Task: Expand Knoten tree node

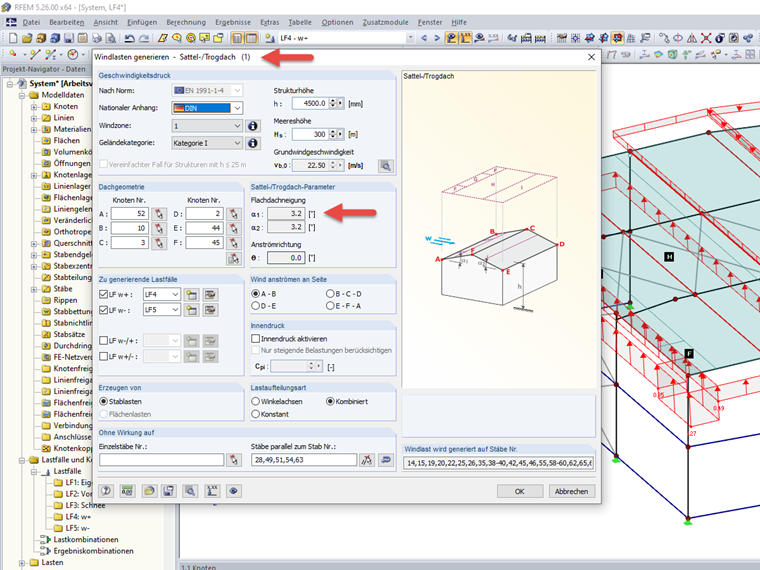Action: [x=34, y=107]
